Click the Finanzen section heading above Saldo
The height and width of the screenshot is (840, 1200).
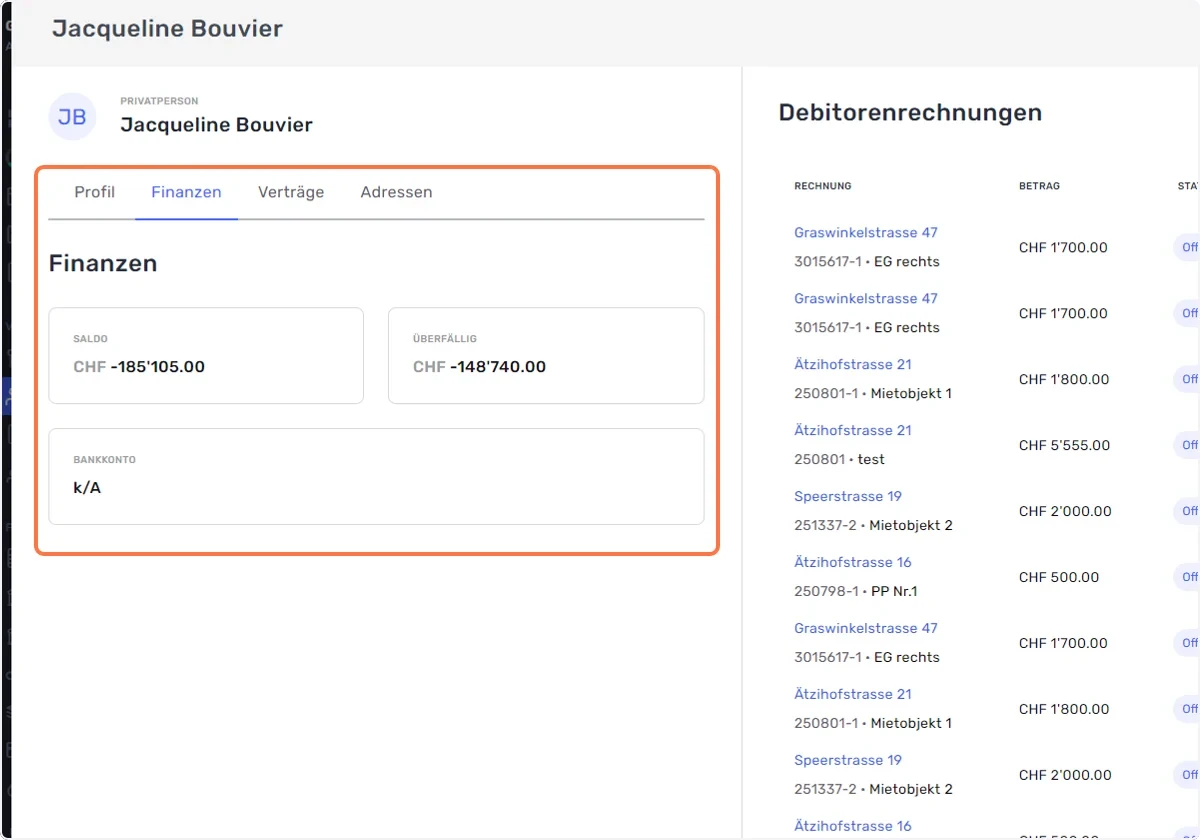click(103, 263)
